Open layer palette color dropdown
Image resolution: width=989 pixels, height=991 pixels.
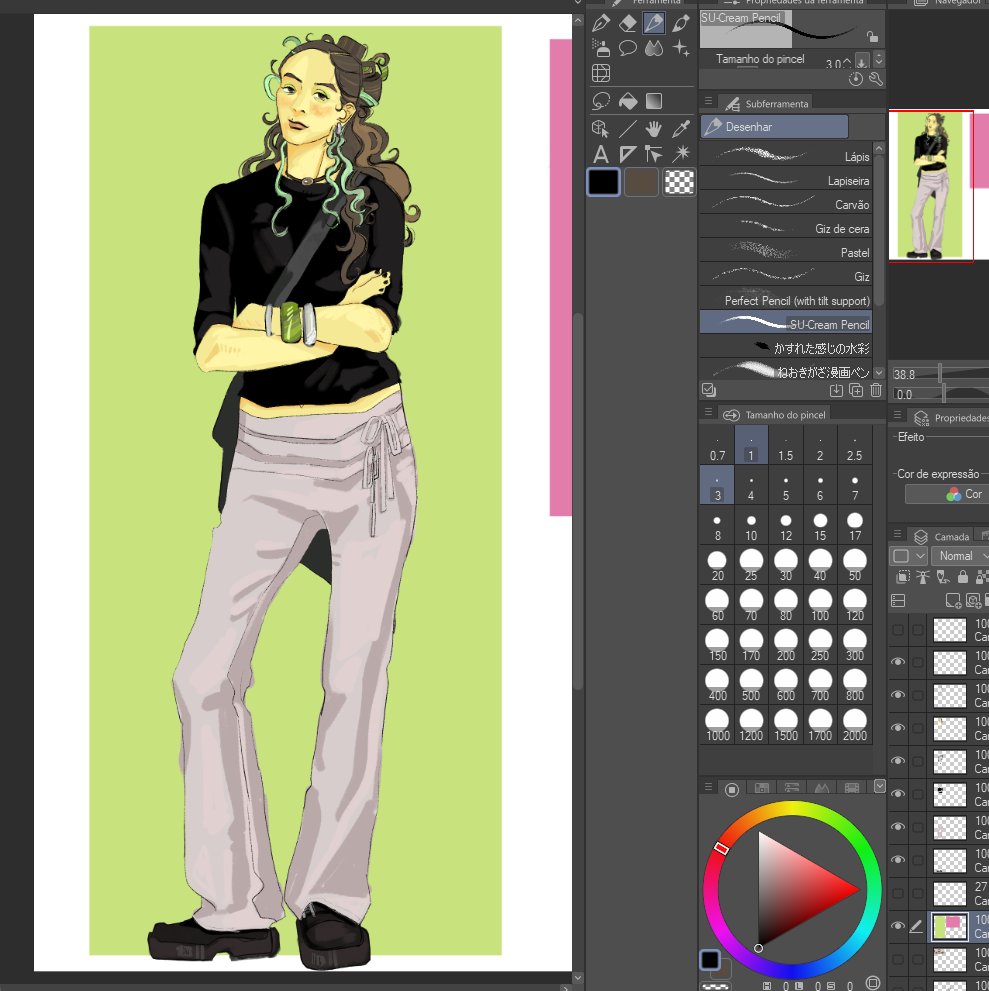tap(909, 556)
